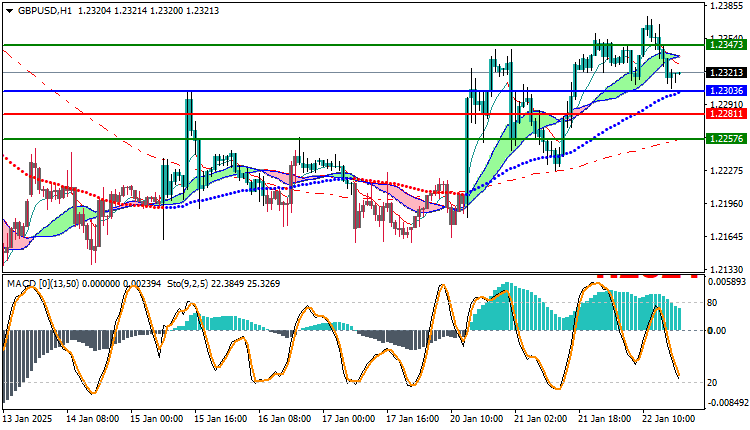Select the price scale value 1.21960

[727, 204]
